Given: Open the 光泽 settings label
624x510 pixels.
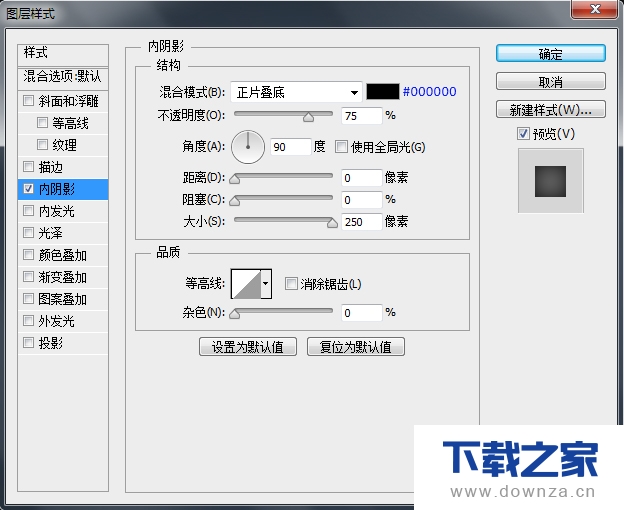Looking at the screenshot, I should coord(51,233).
